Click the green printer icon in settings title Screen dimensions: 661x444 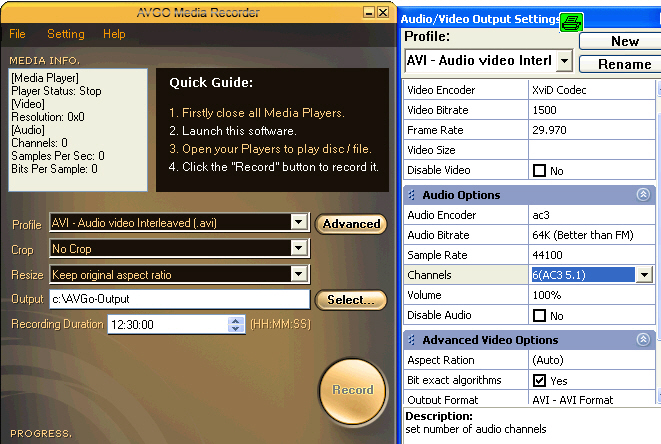(571, 22)
